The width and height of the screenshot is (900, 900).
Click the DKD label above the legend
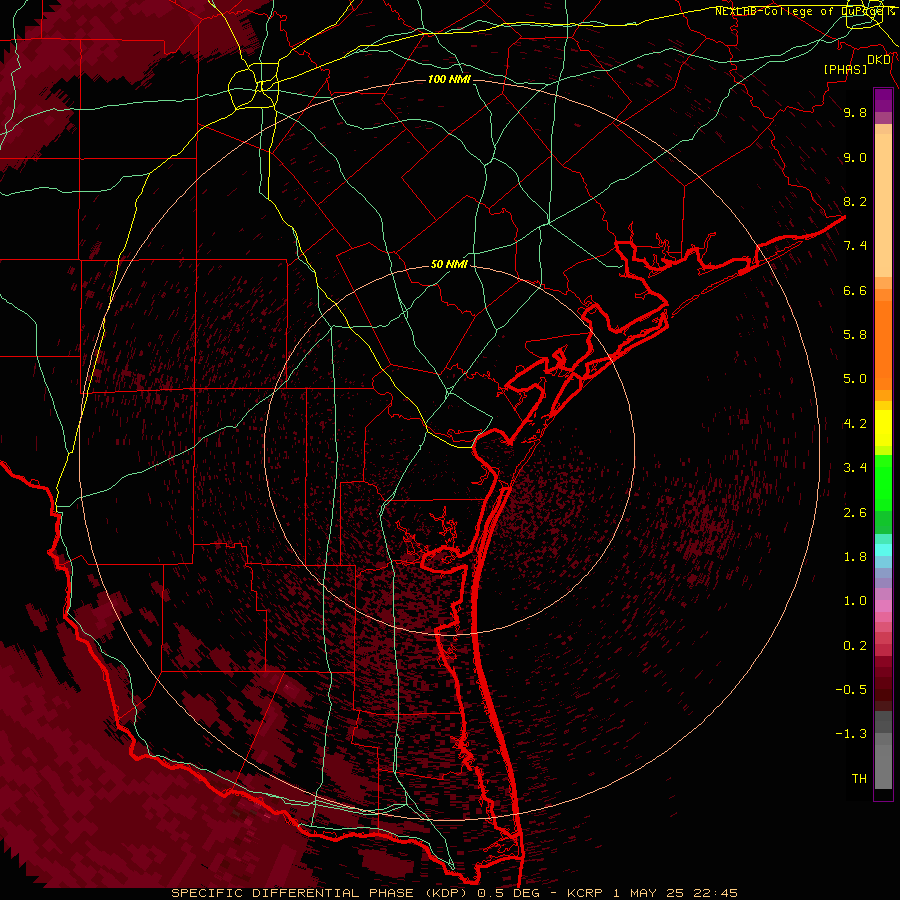coord(879,59)
